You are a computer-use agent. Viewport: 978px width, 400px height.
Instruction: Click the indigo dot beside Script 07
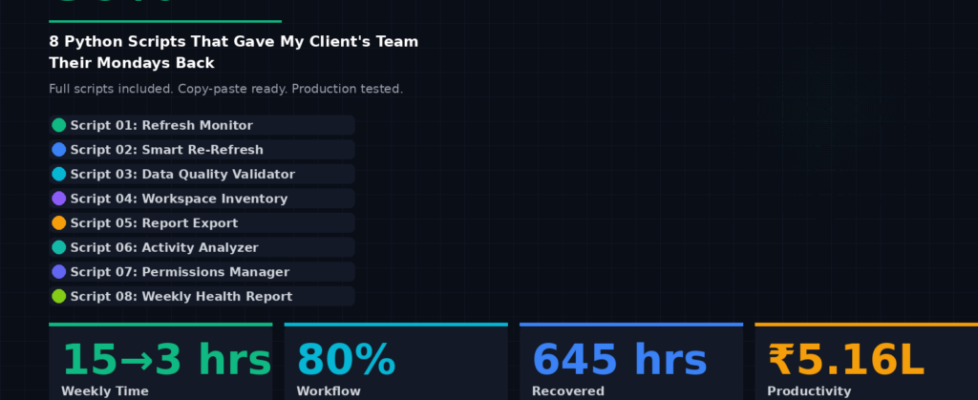[59, 272]
